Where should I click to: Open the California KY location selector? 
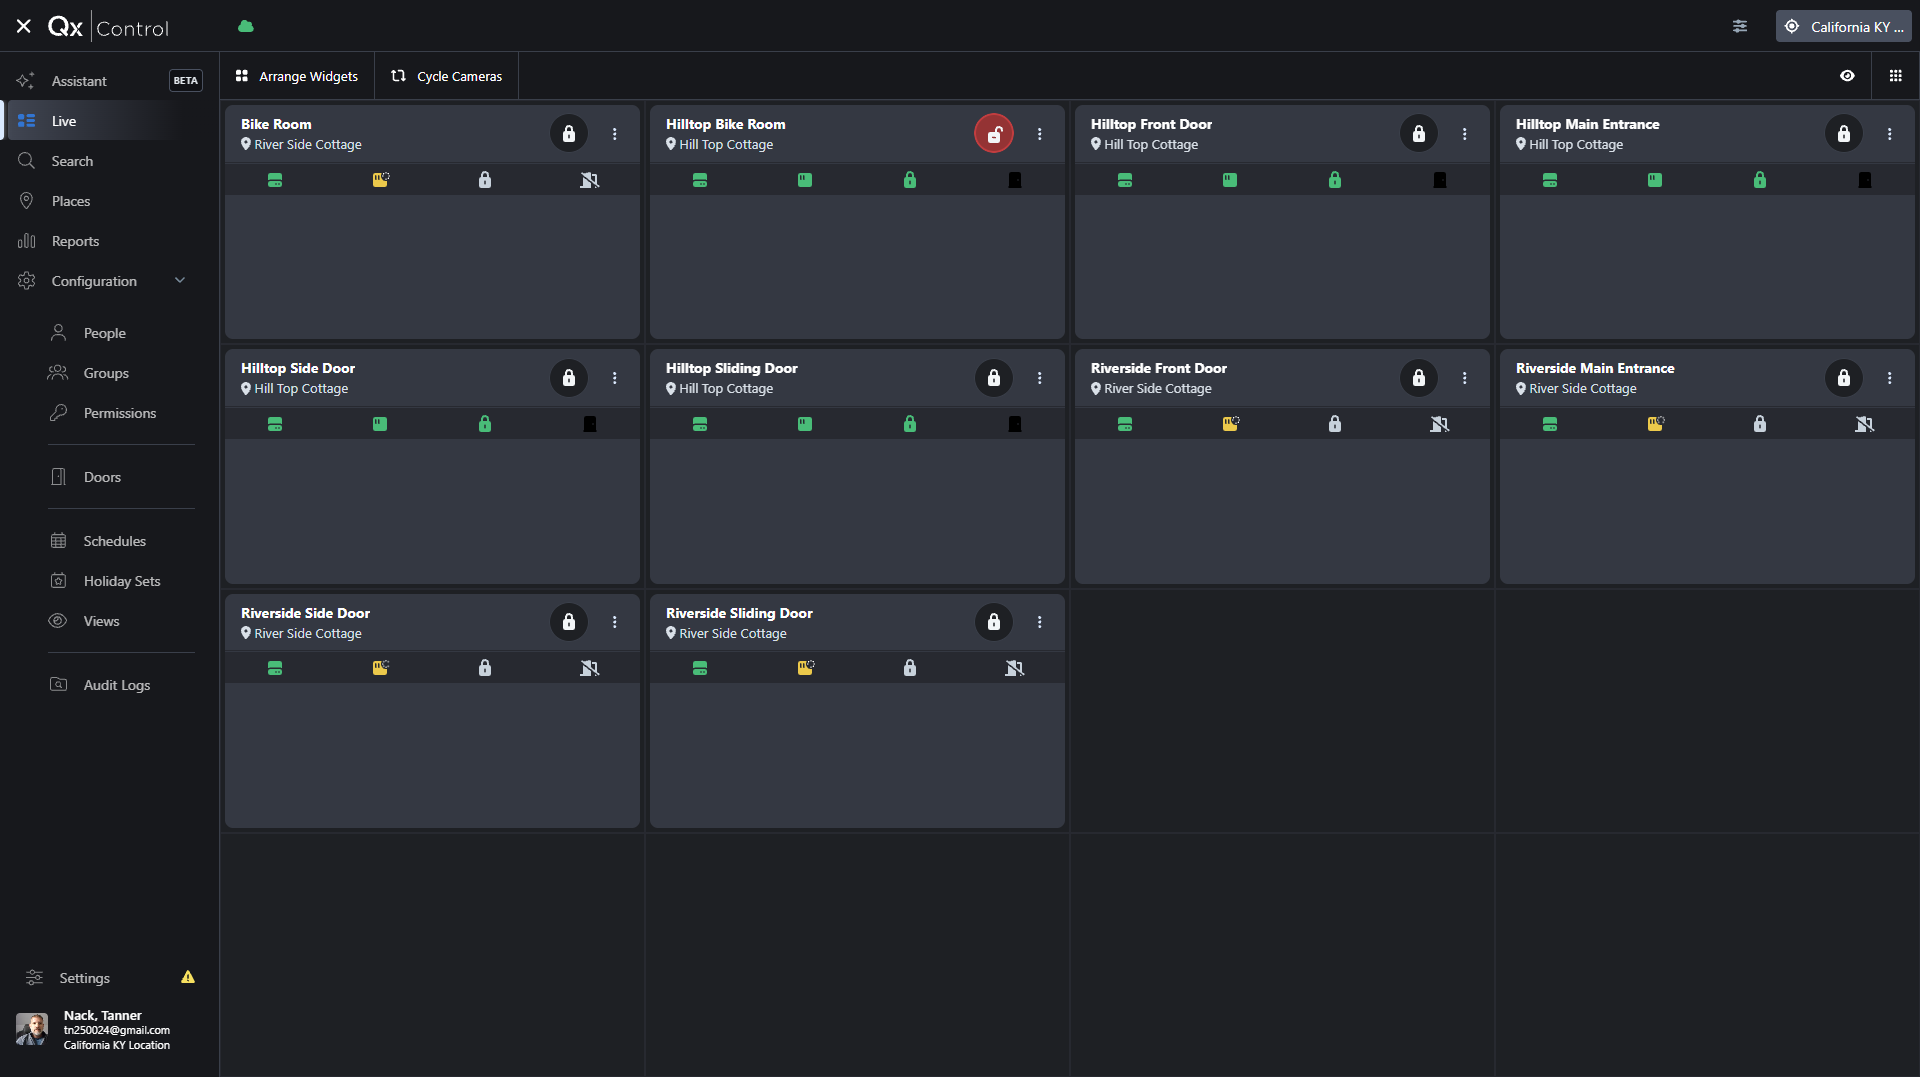[1843, 27]
